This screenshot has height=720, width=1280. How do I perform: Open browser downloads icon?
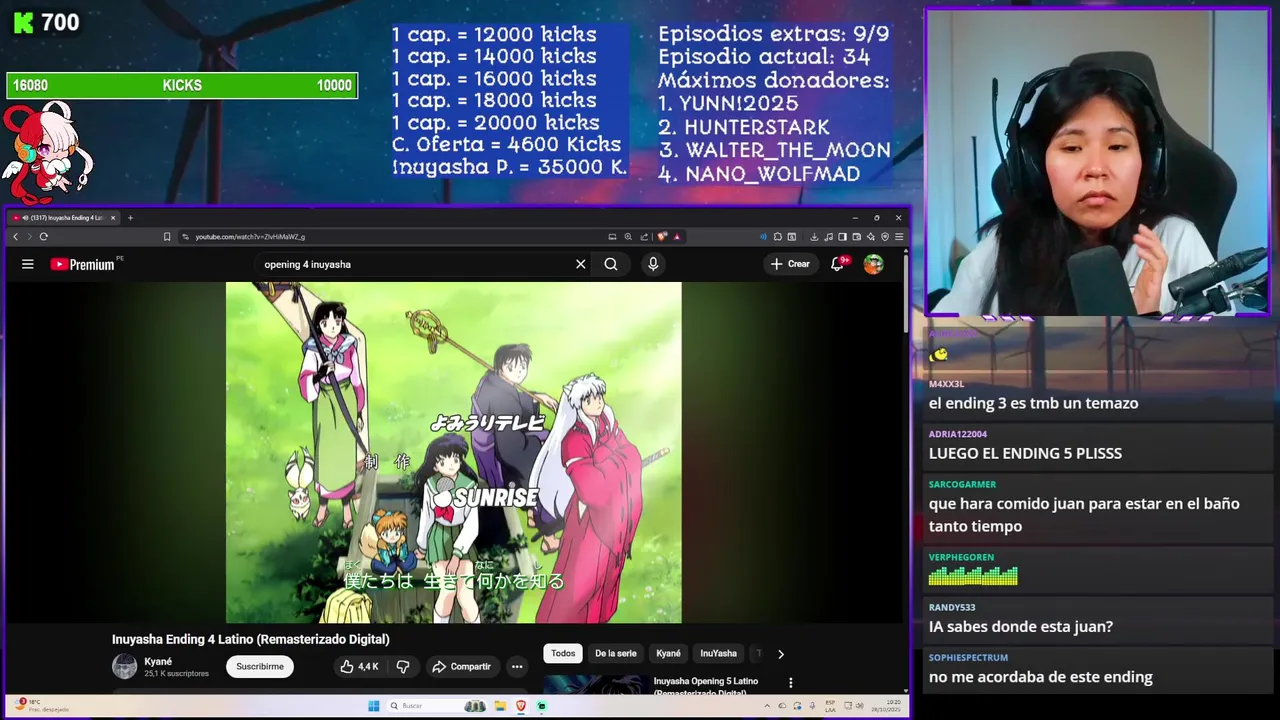click(814, 237)
